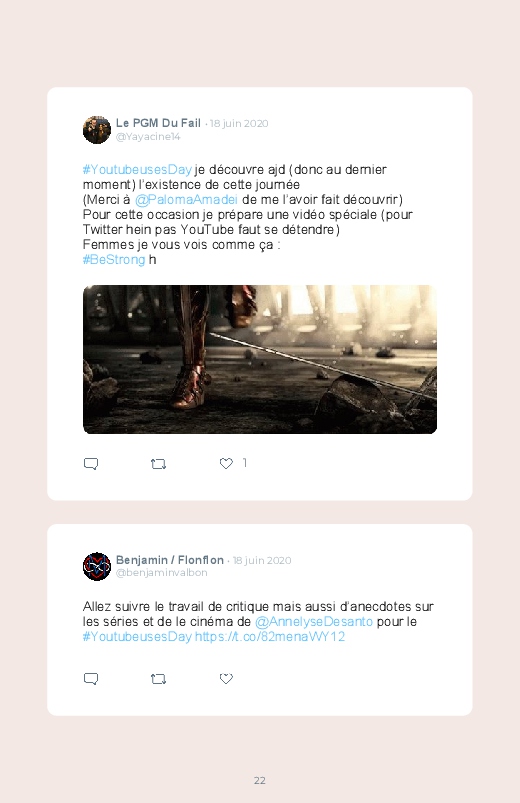
Task: Like the Le PGM Du Fail tweet
Action: [x=226, y=463]
